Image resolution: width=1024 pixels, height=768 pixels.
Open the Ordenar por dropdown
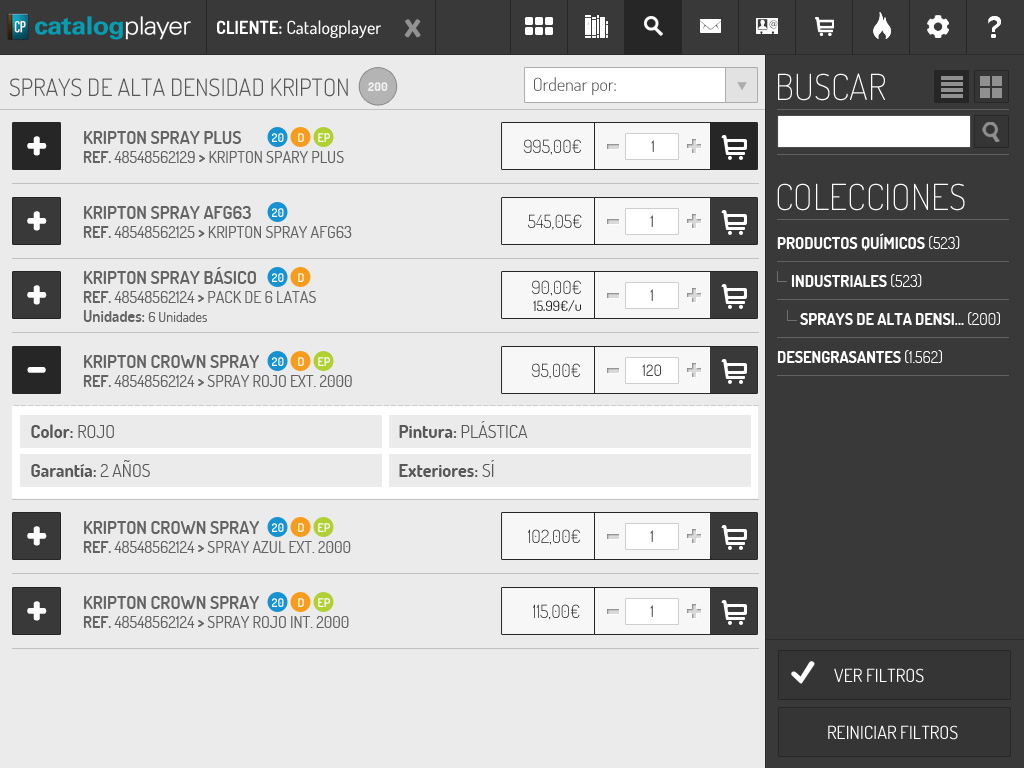coord(641,85)
